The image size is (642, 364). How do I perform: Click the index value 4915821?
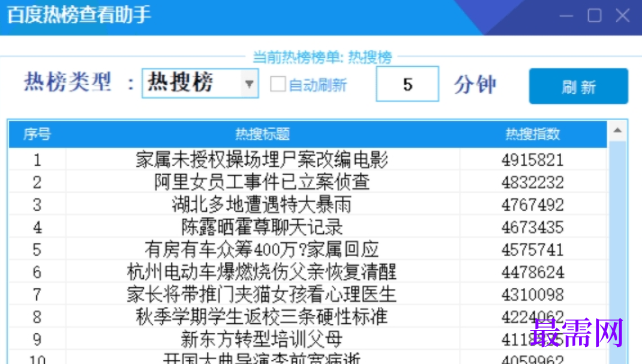[533, 160]
